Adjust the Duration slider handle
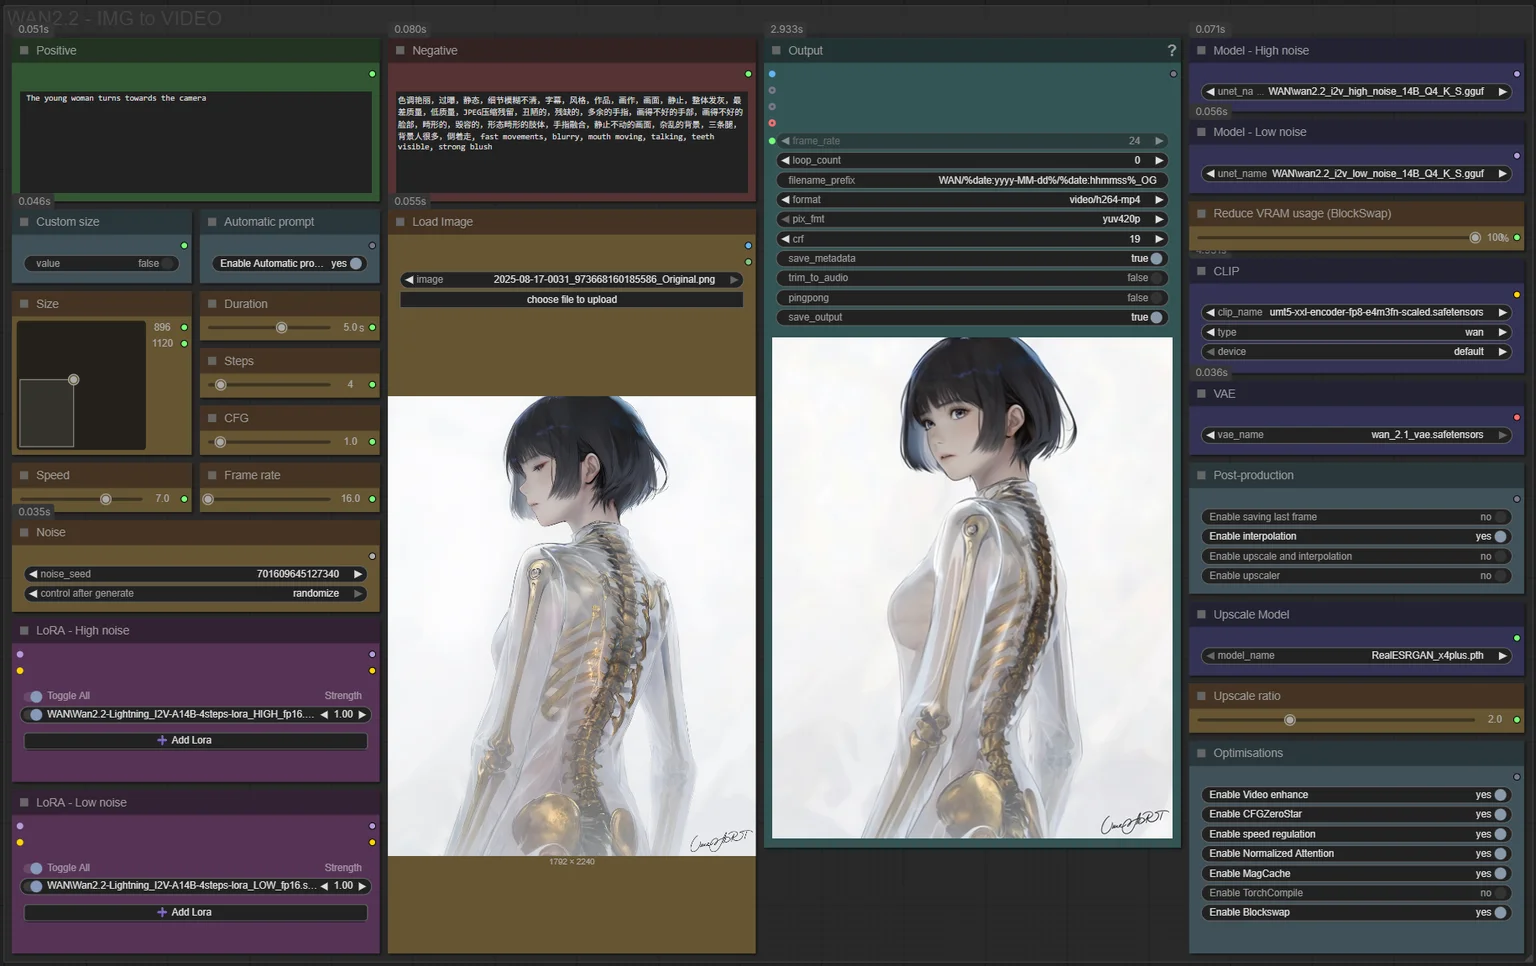The height and width of the screenshot is (966, 1536). (282, 327)
